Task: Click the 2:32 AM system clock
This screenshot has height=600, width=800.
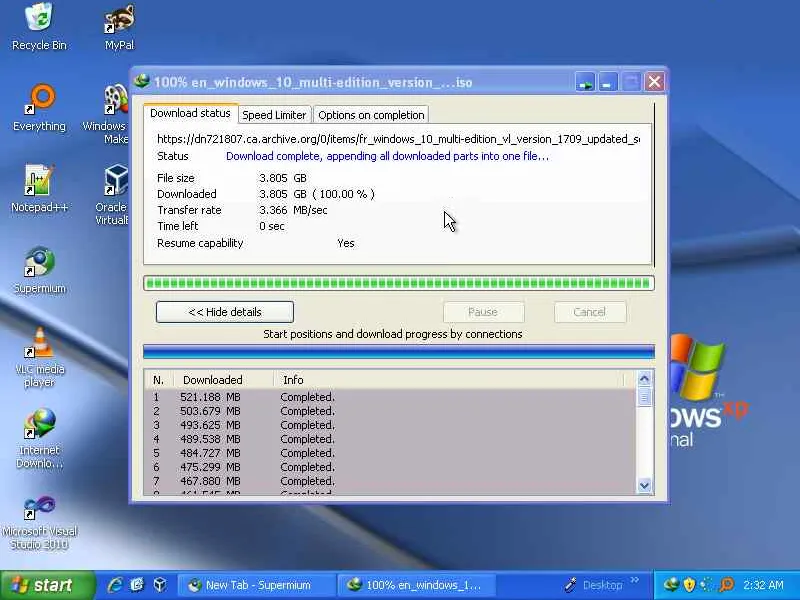Action: coord(763,585)
